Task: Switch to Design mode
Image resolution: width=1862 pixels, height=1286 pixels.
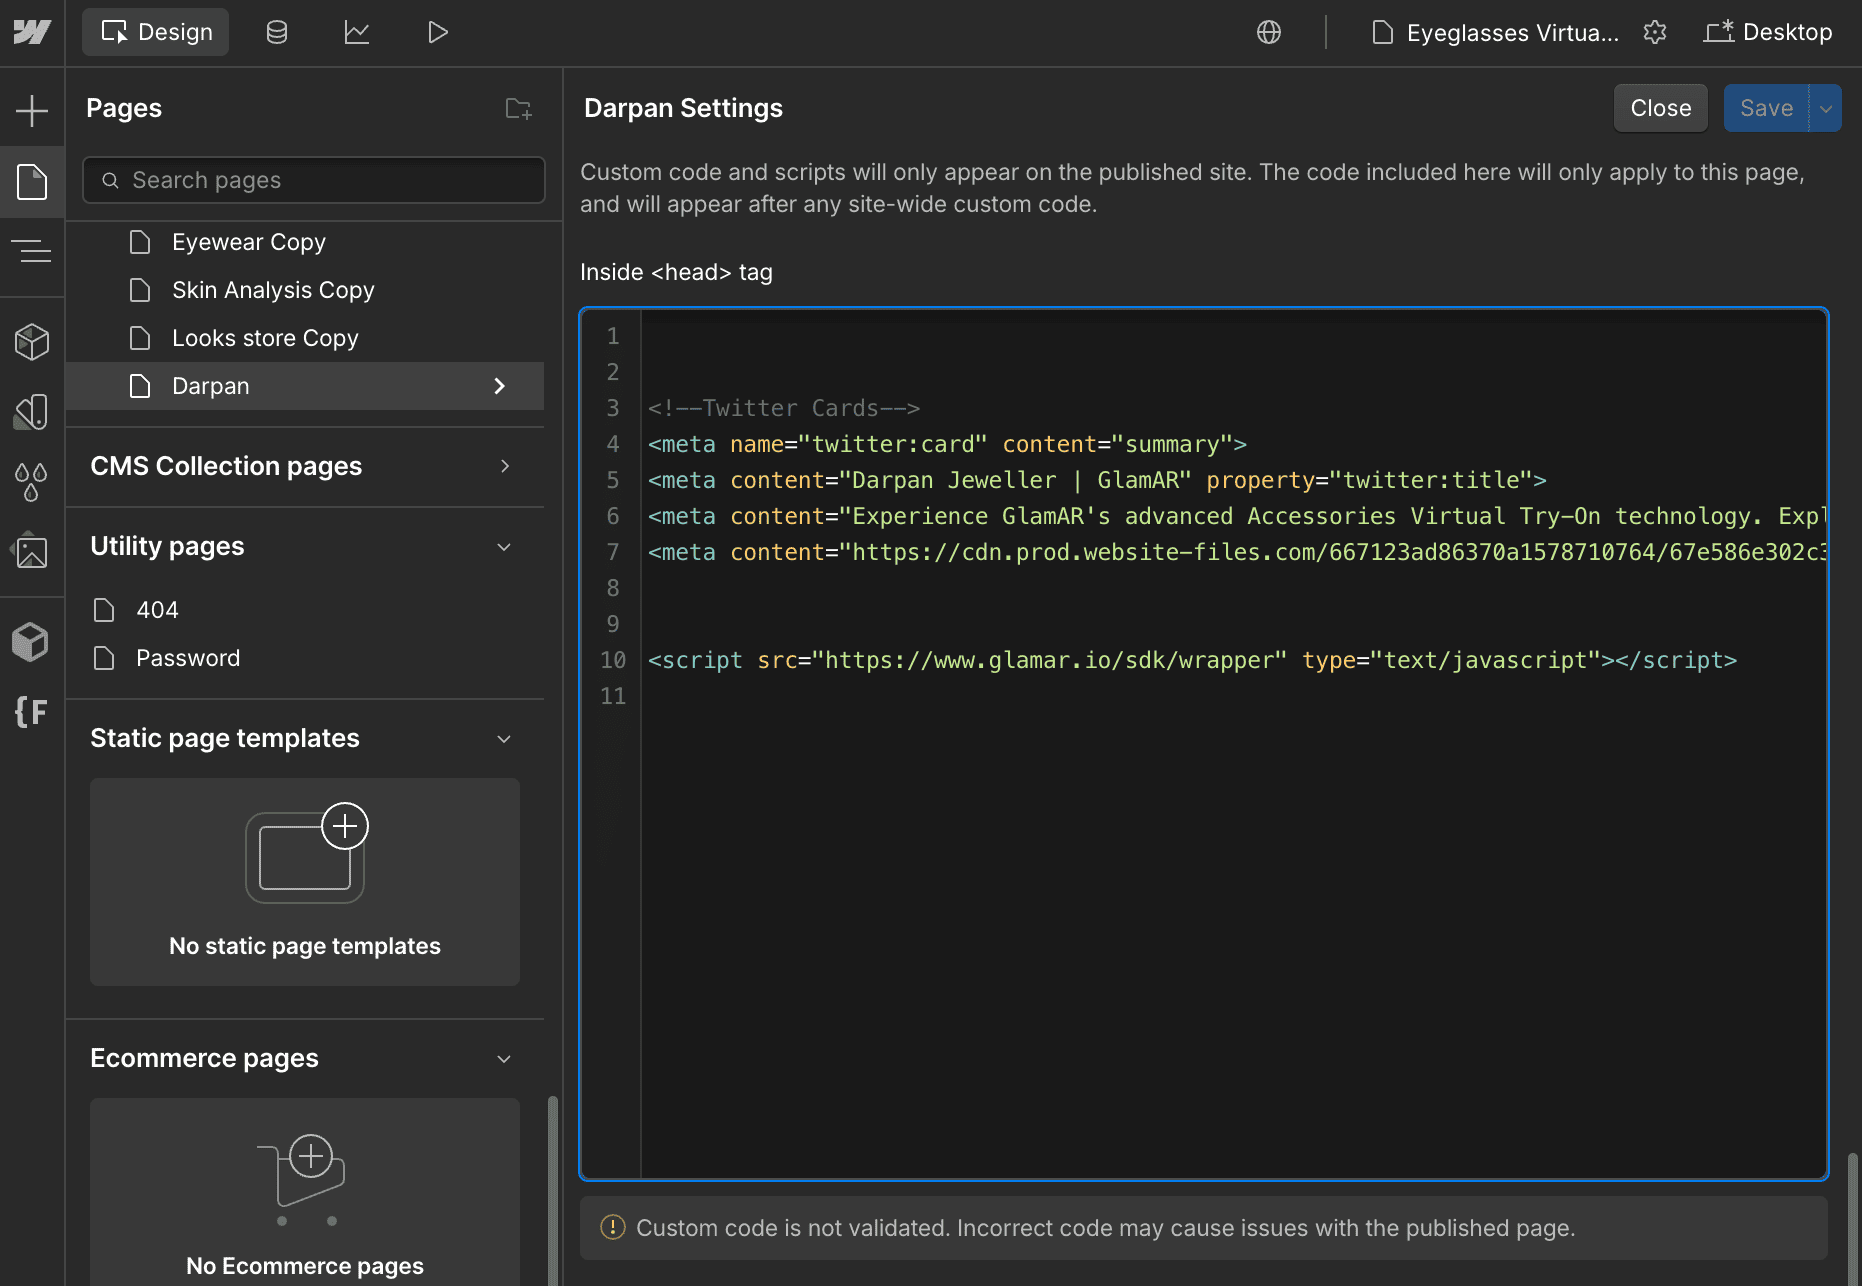Action: click(156, 32)
